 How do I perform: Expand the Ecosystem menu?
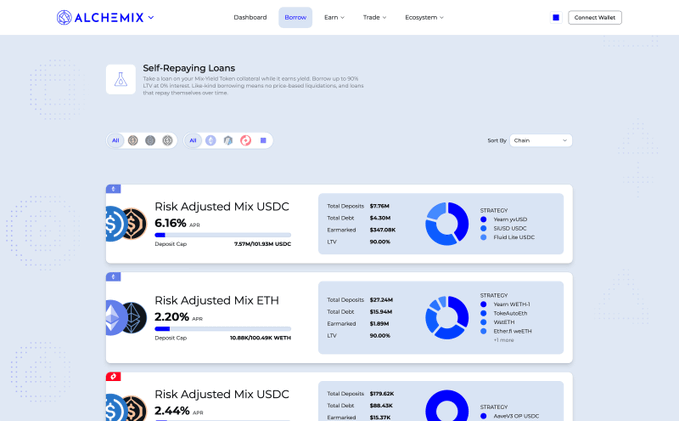(x=424, y=17)
